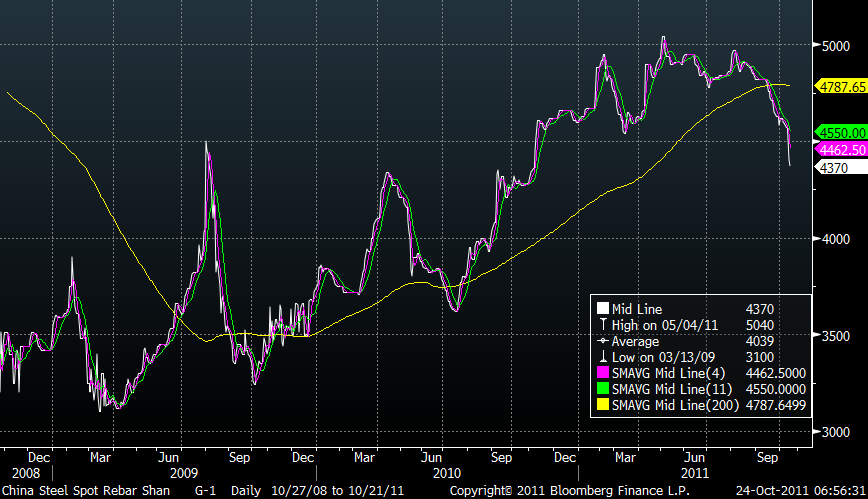Open the Daily periodicity setting

[x=244, y=491]
